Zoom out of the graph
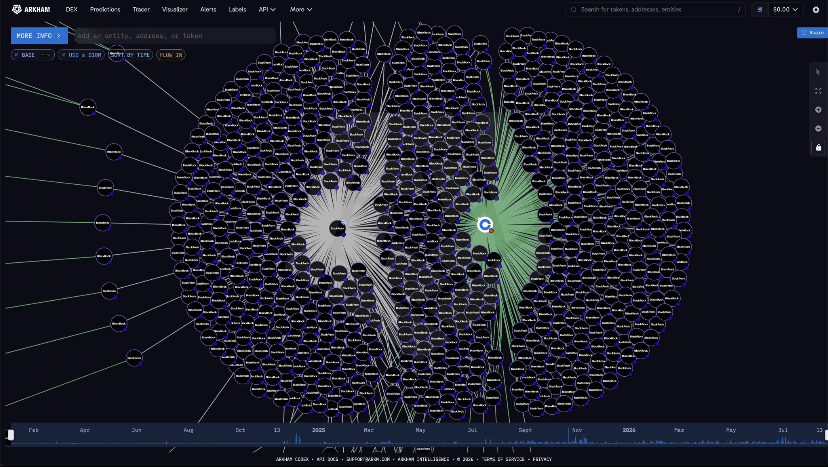The image size is (828, 467). (x=818, y=128)
